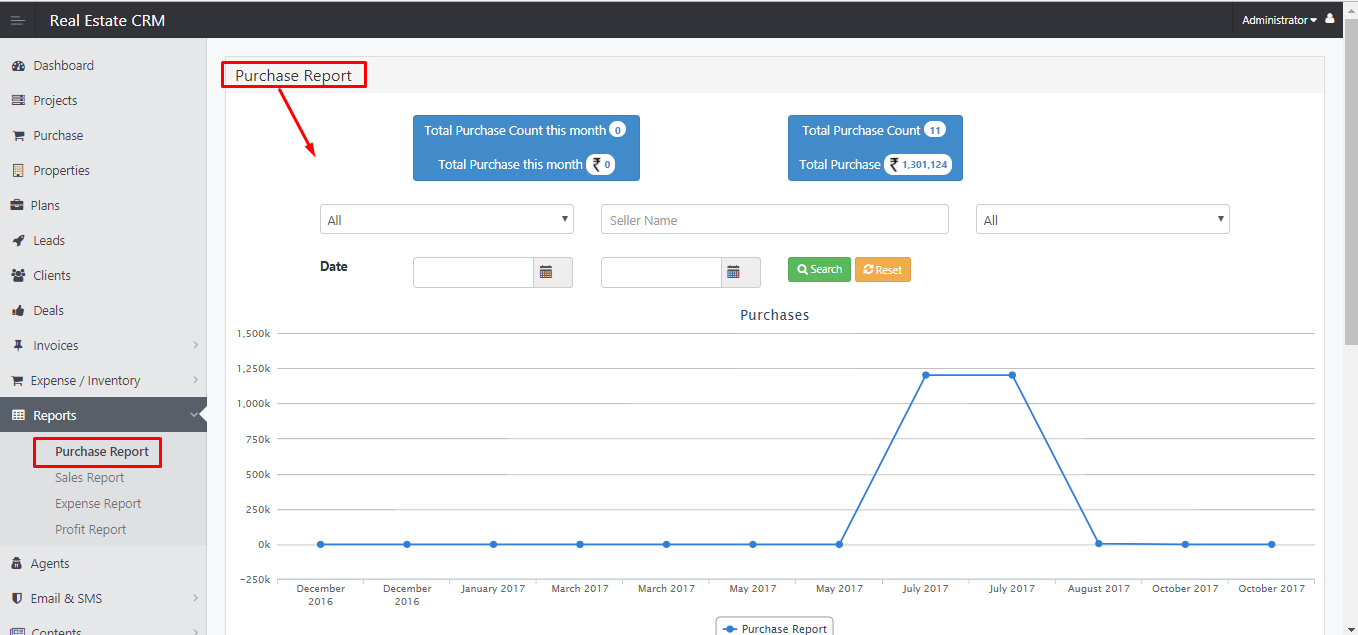The width and height of the screenshot is (1358, 635).
Task: Click the Agents label in sidebar
Action: [50, 564]
